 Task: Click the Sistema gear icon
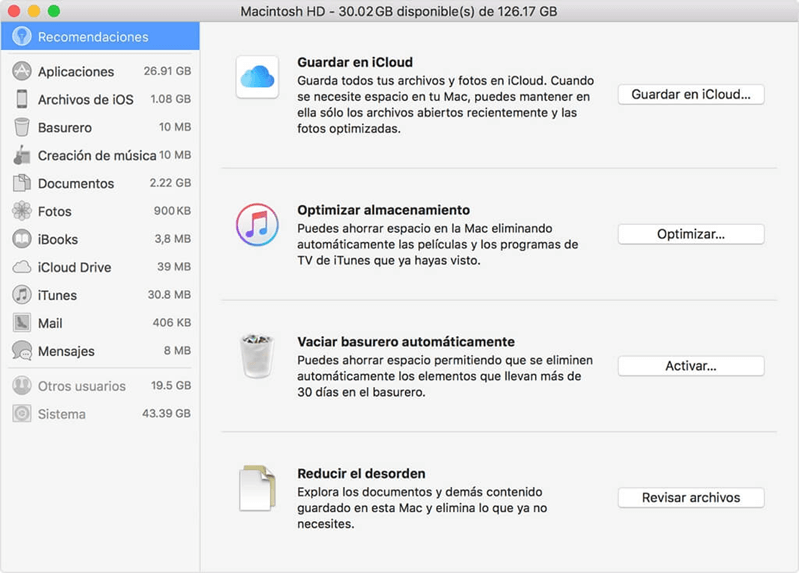coord(21,413)
